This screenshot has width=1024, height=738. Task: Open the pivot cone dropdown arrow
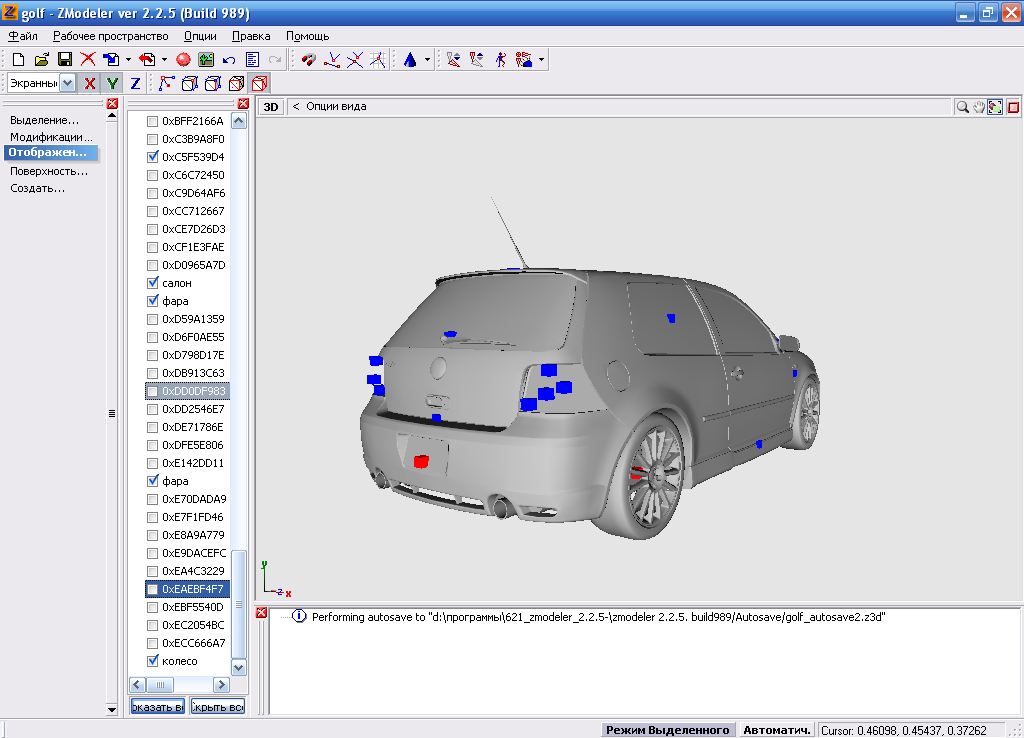[427, 59]
